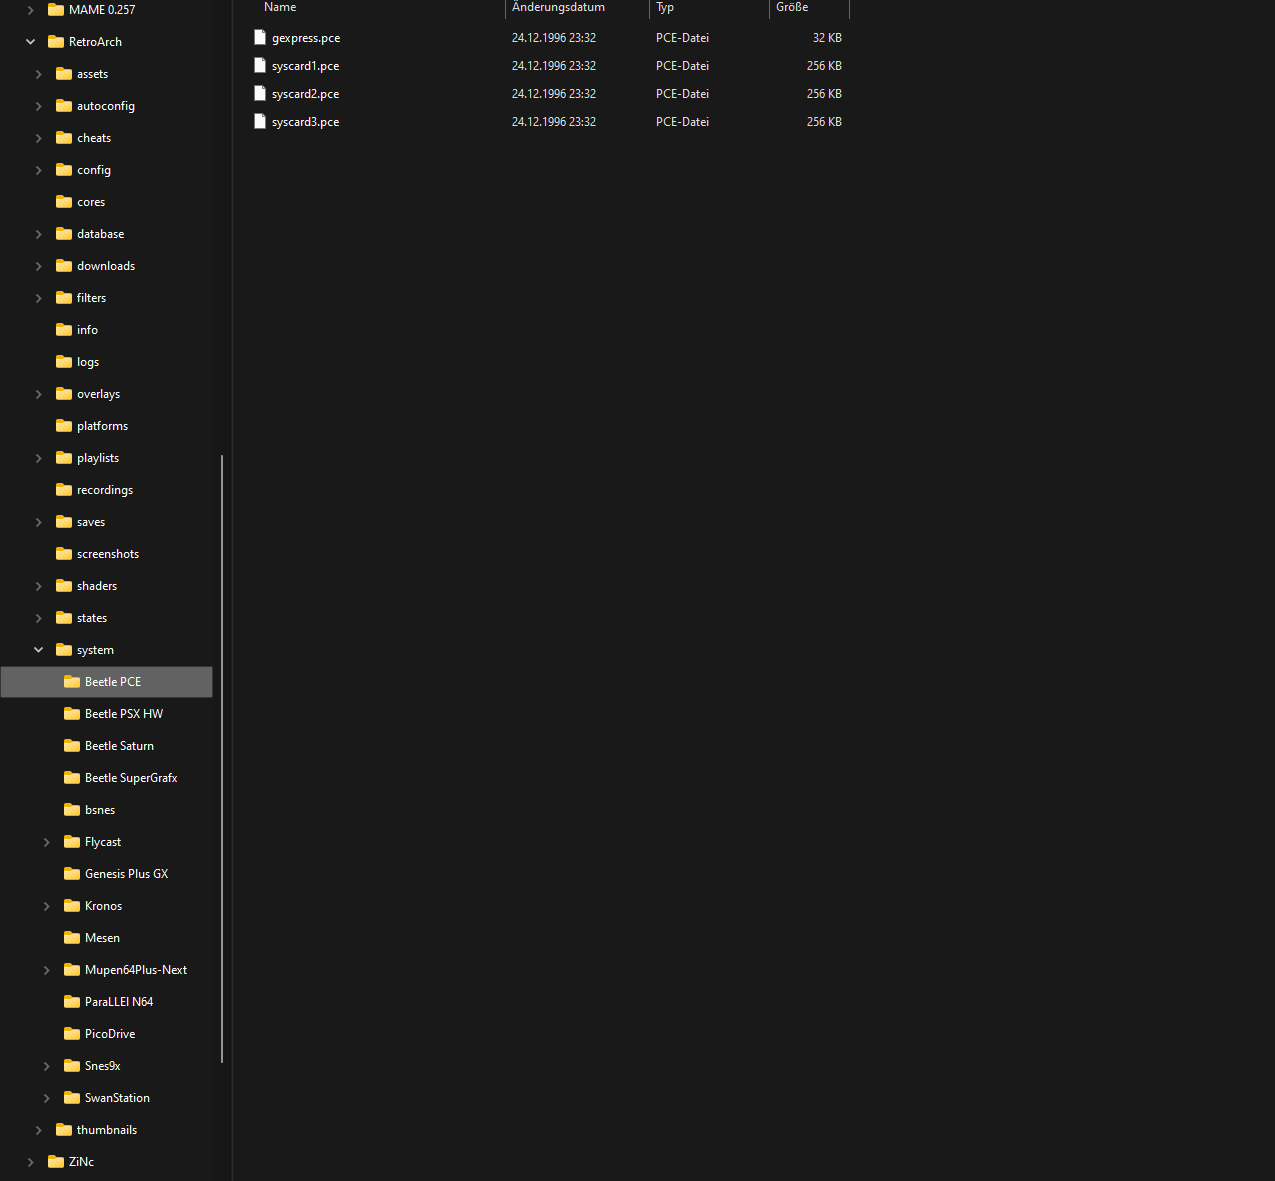This screenshot has width=1275, height=1181.
Task: Open the config folder in tree
Action: click(94, 170)
